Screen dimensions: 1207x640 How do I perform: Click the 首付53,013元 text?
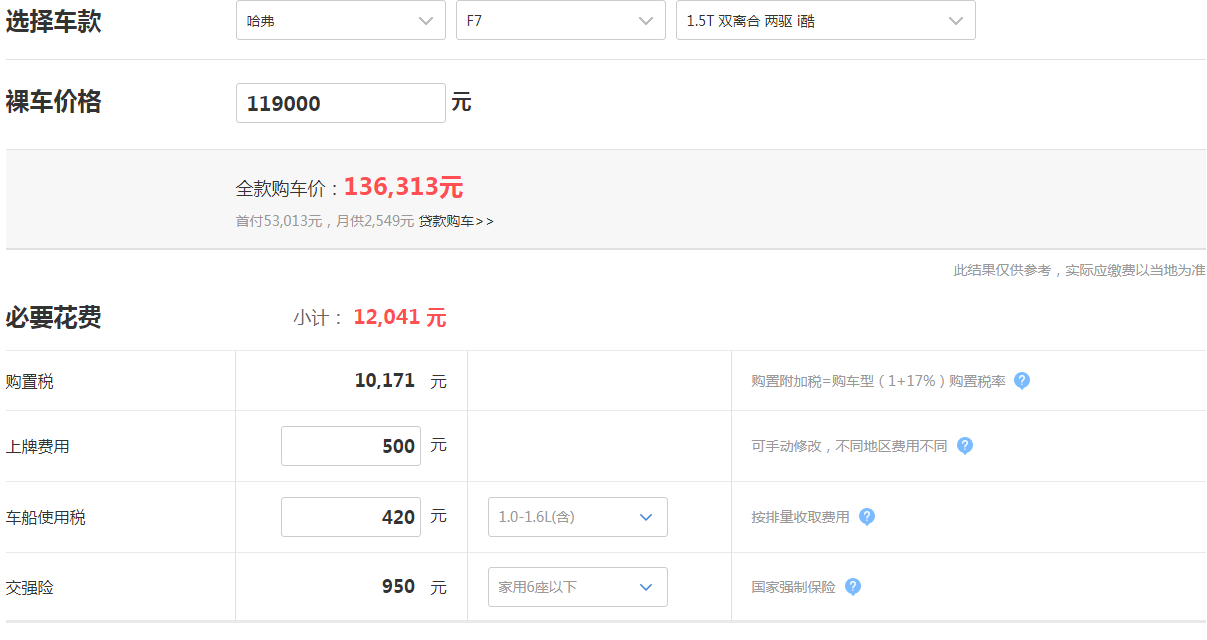pos(279,221)
